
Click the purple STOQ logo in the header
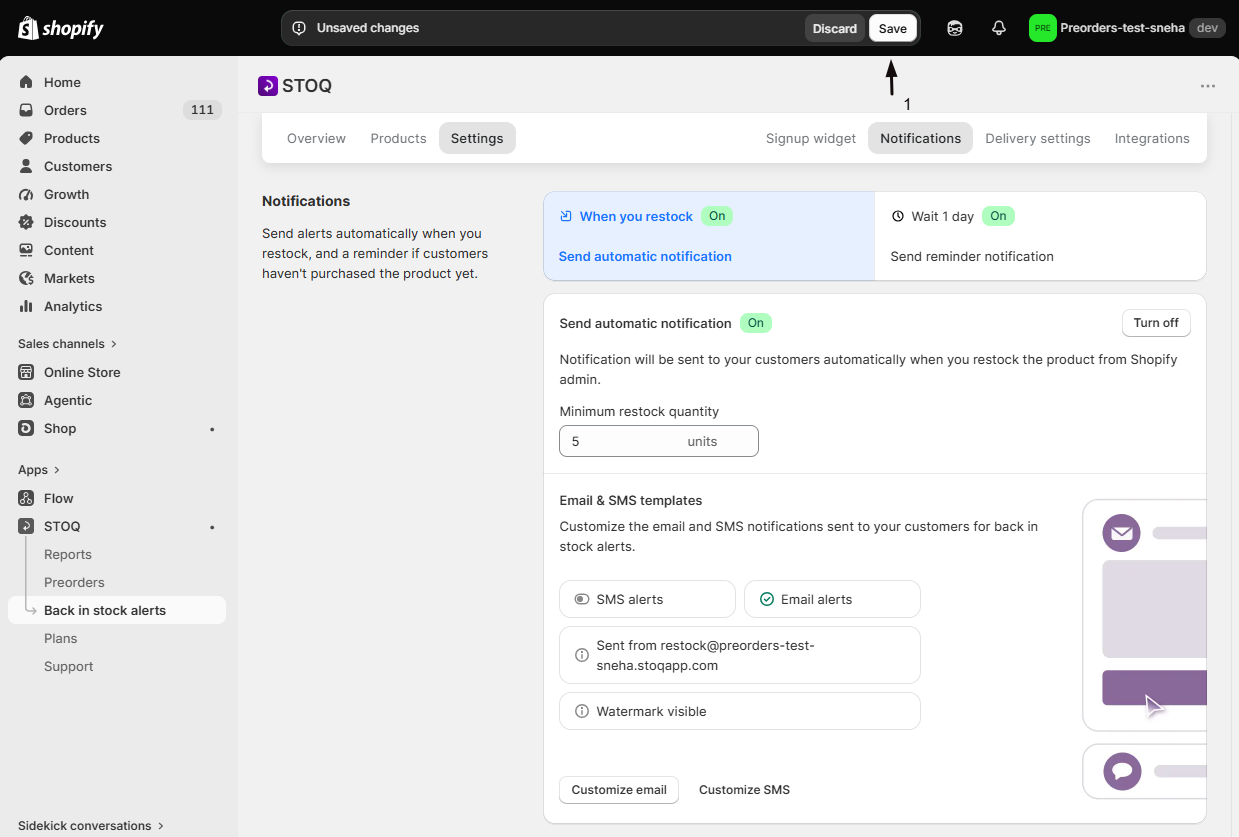[x=267, y=86]
